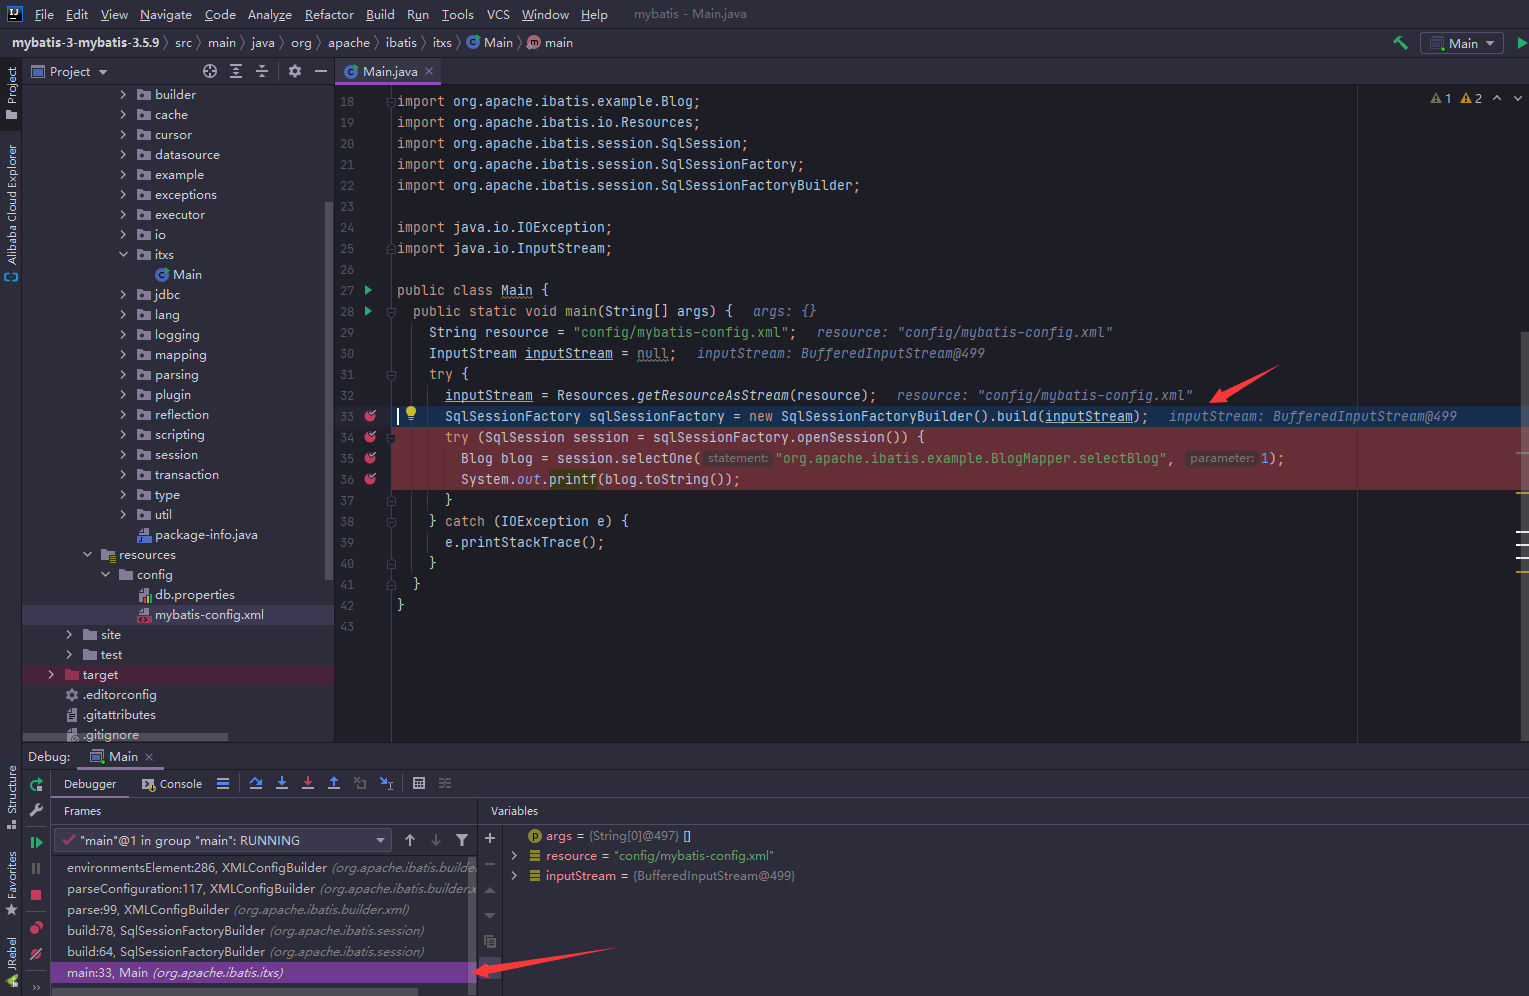Collapse the resources folder
The image size is (1529, 996).
click(x=87, y=554)
